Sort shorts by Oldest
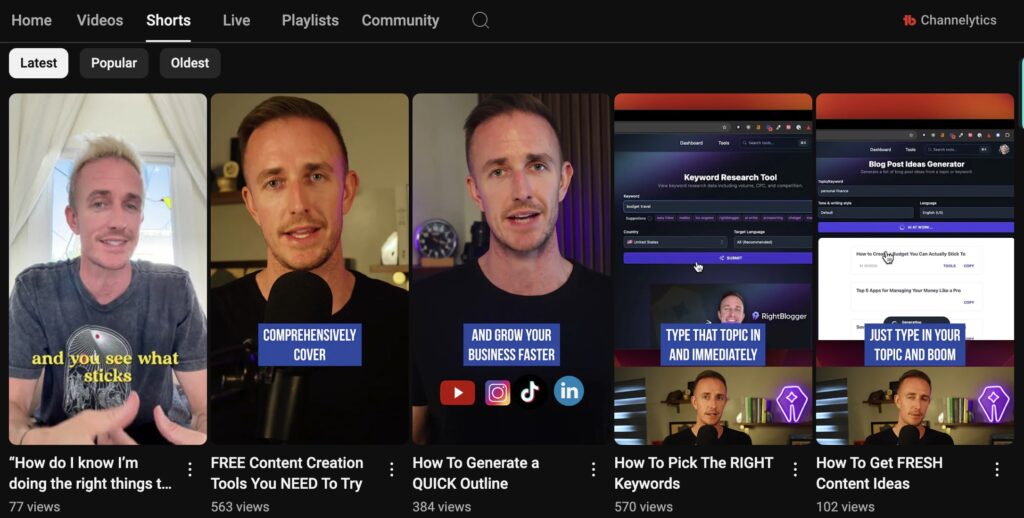Screen dimensions: 1024x518 tap(190, 63)
